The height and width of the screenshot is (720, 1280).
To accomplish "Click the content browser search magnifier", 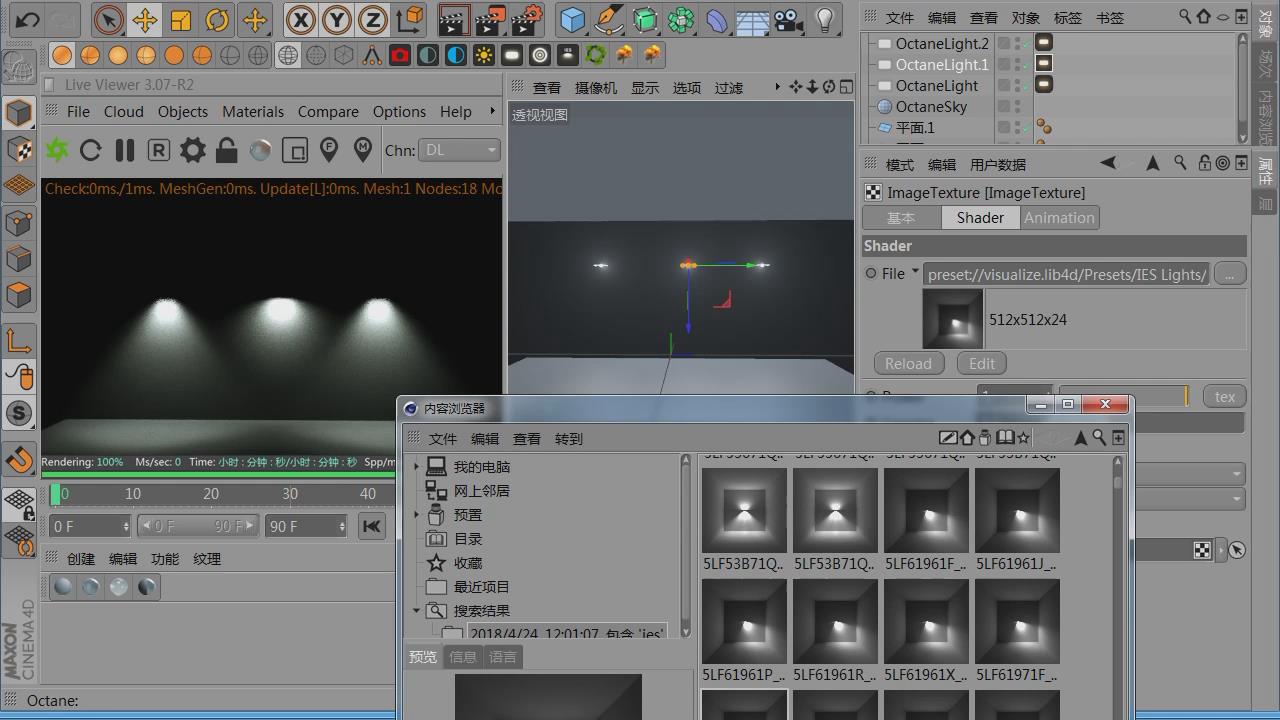I will point(1099,437).
